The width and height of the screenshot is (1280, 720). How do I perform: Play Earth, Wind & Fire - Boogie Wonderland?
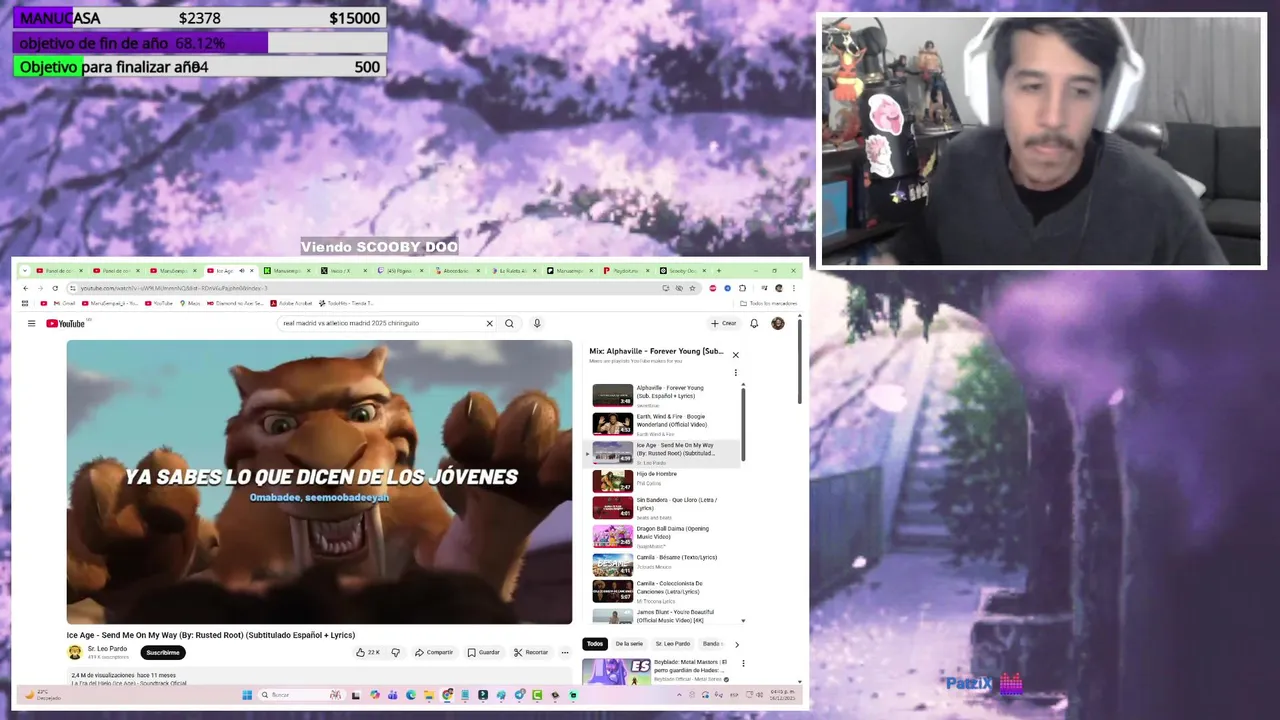pos(664,424)
